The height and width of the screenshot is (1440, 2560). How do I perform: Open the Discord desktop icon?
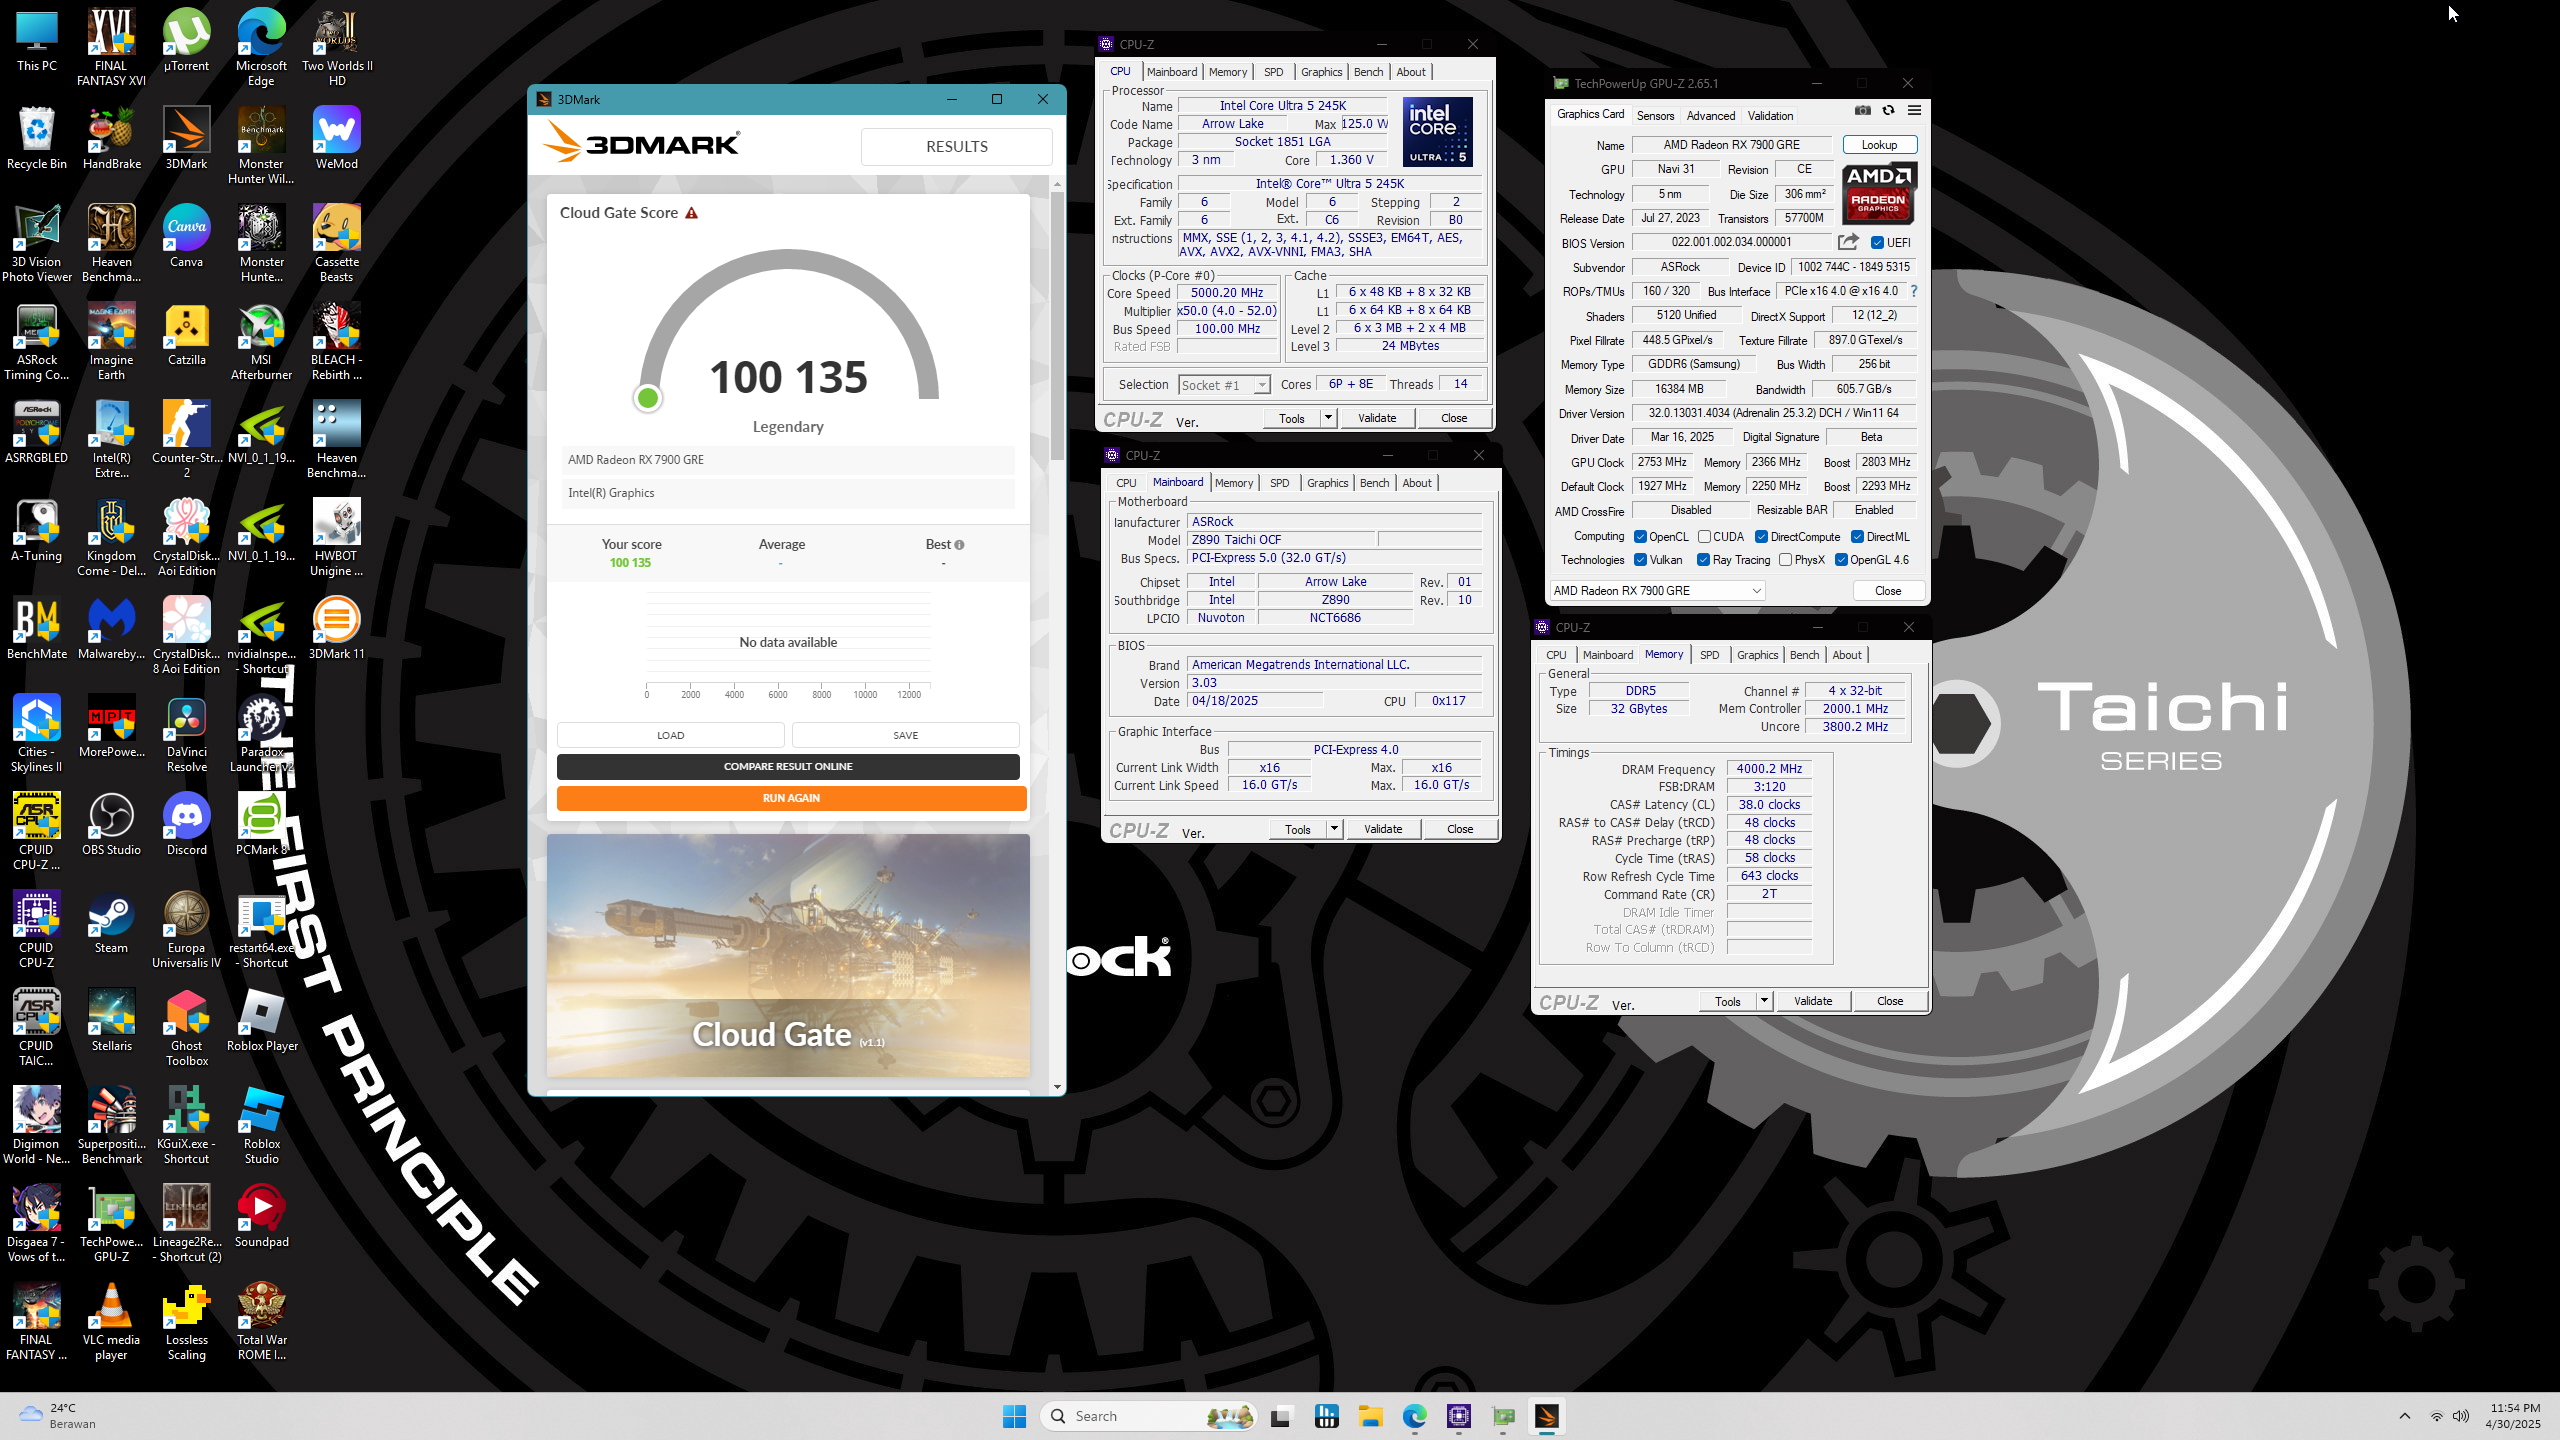pyautogui.click(x=186, y=825)
